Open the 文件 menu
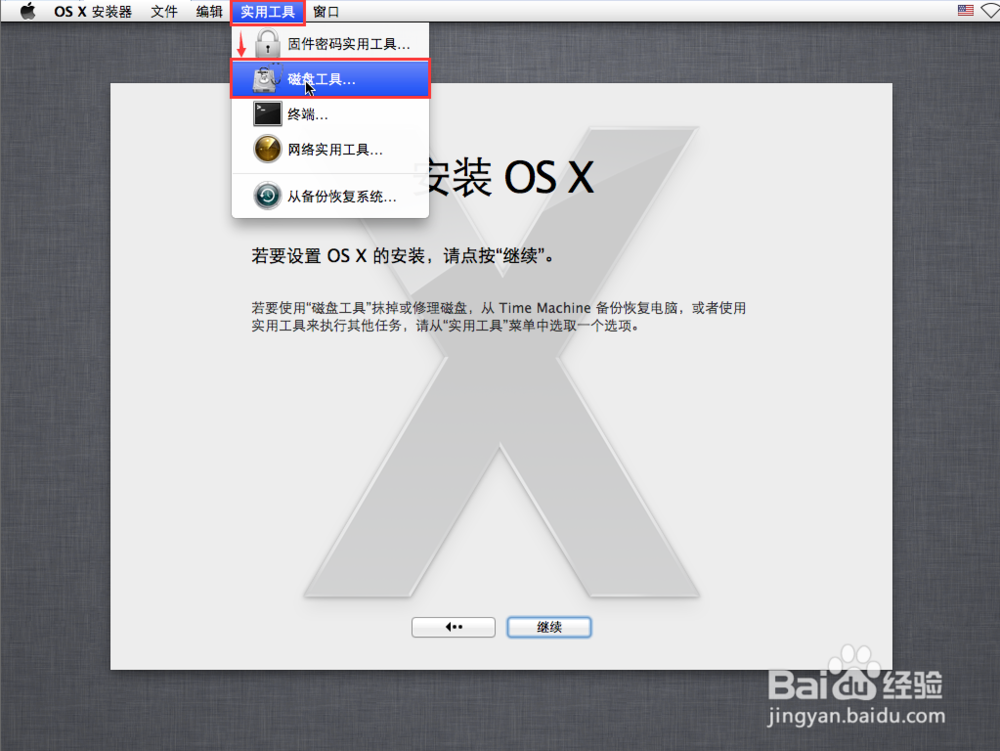Image resolution: width=1000 pixels, height=751 pixels. [x=164, y=11]
